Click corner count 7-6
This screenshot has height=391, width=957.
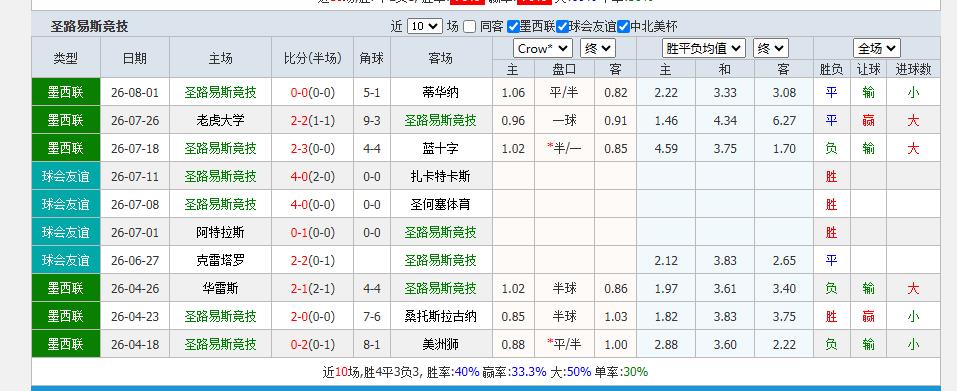tap(372, 317)
